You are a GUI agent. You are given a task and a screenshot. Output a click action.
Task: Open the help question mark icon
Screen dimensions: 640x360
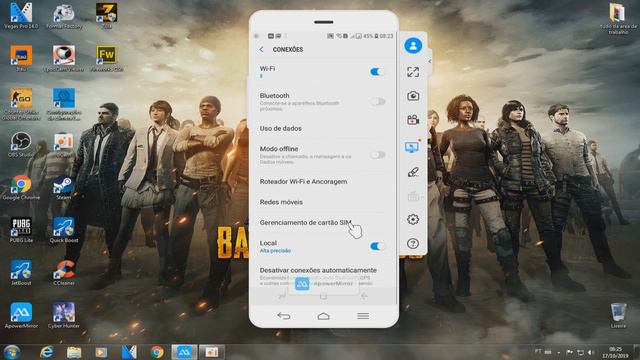(413, 244)
